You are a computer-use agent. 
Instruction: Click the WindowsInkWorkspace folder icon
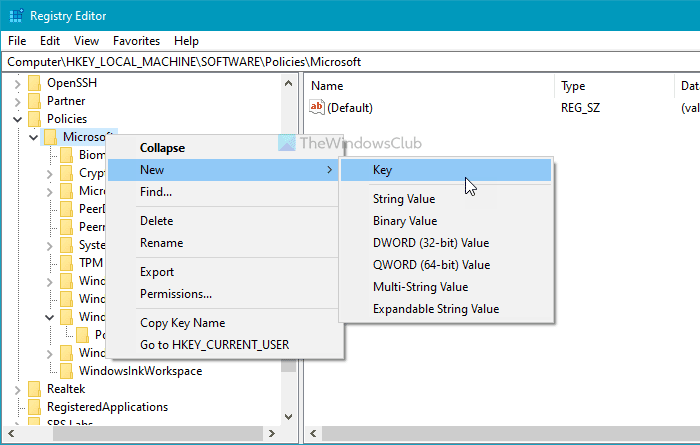(67, 370)
